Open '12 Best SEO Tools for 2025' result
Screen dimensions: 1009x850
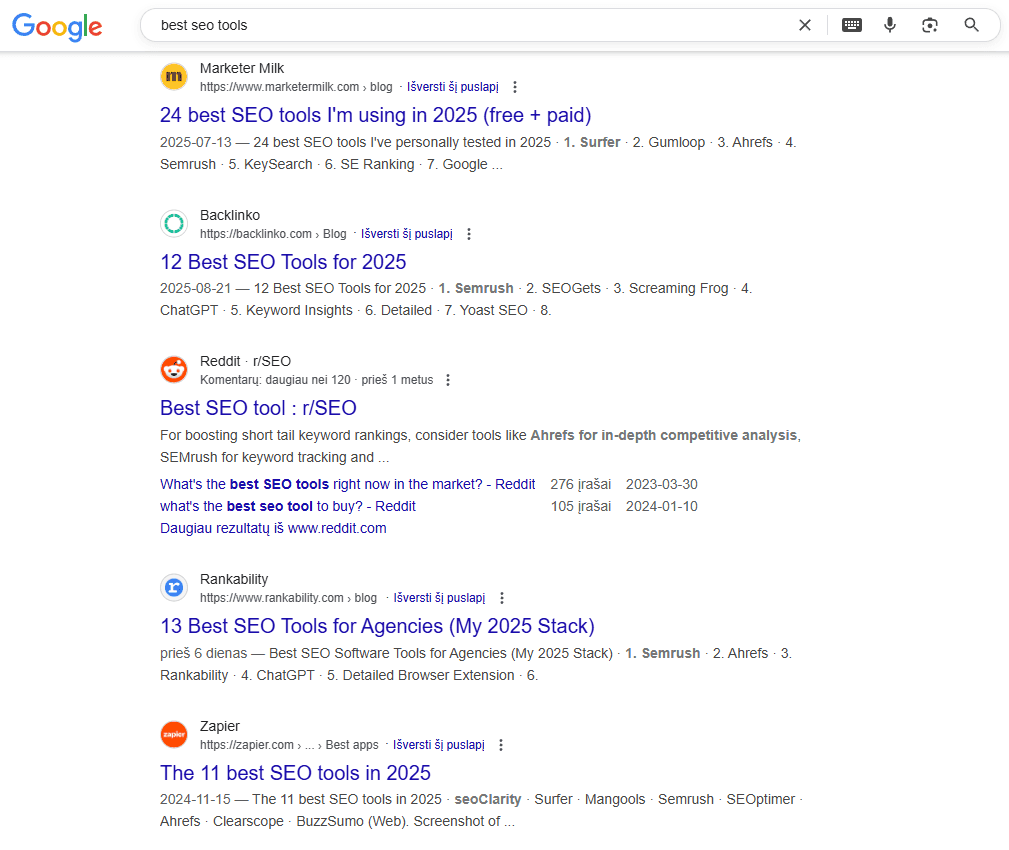point(283,262)
